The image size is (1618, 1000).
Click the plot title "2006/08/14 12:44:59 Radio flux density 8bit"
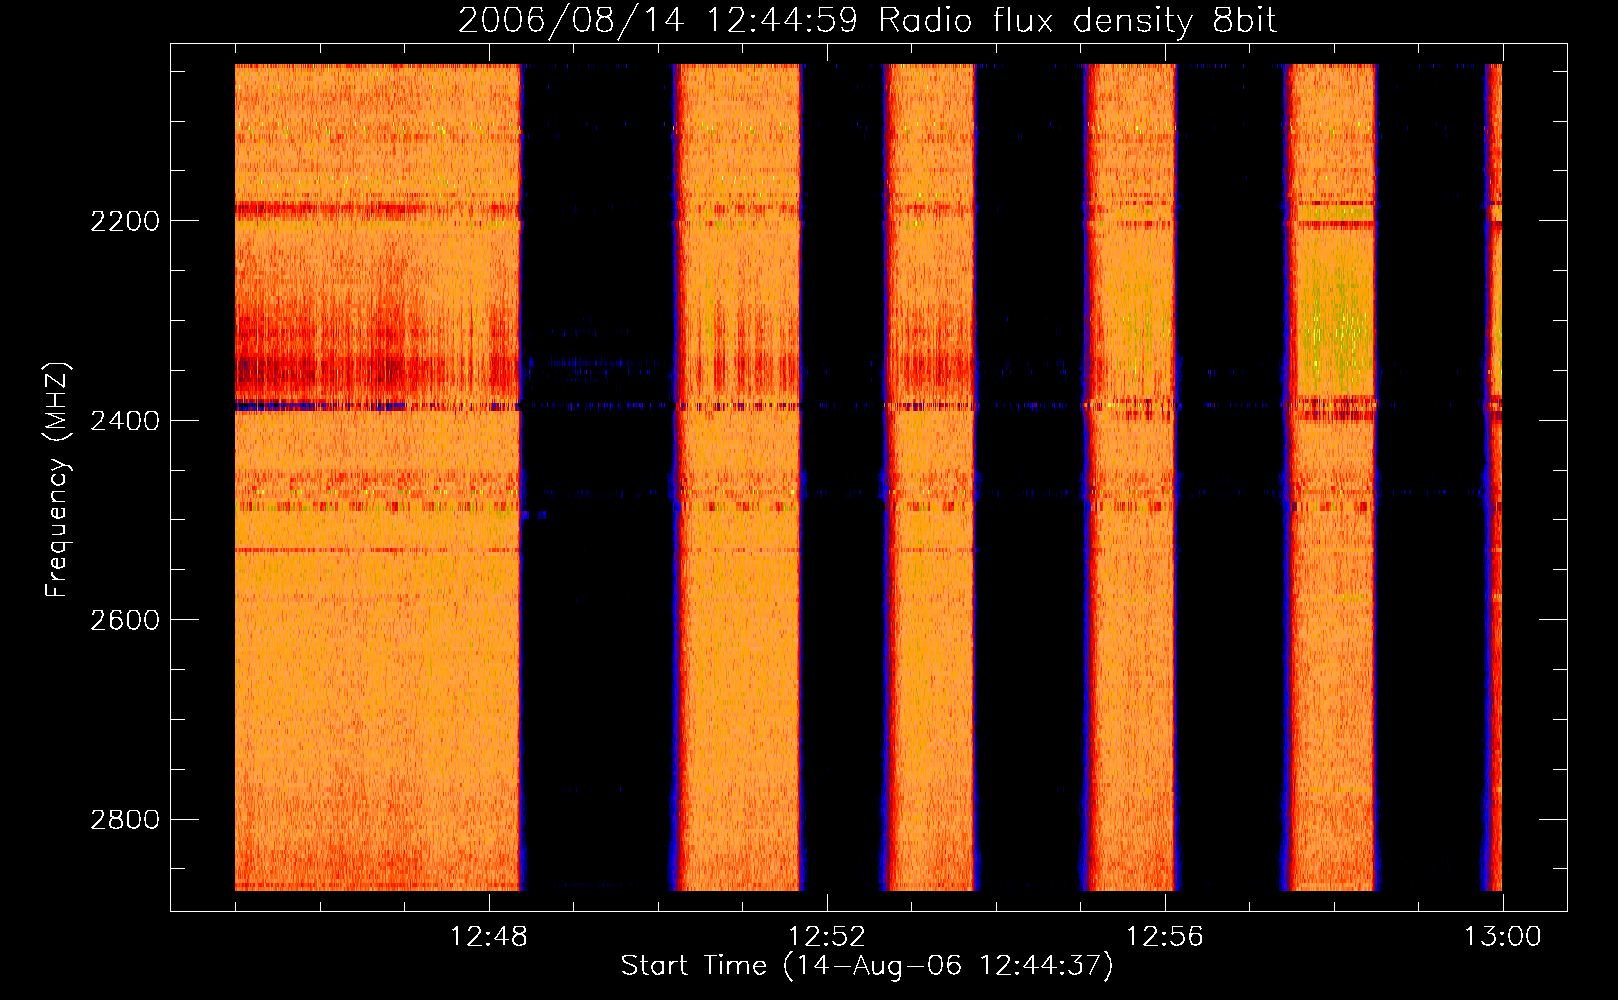point(868,21)
